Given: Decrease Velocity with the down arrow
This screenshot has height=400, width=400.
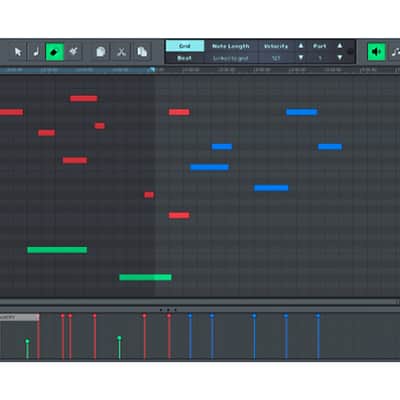Looking at the screenshot, I should tap(301, 58).
